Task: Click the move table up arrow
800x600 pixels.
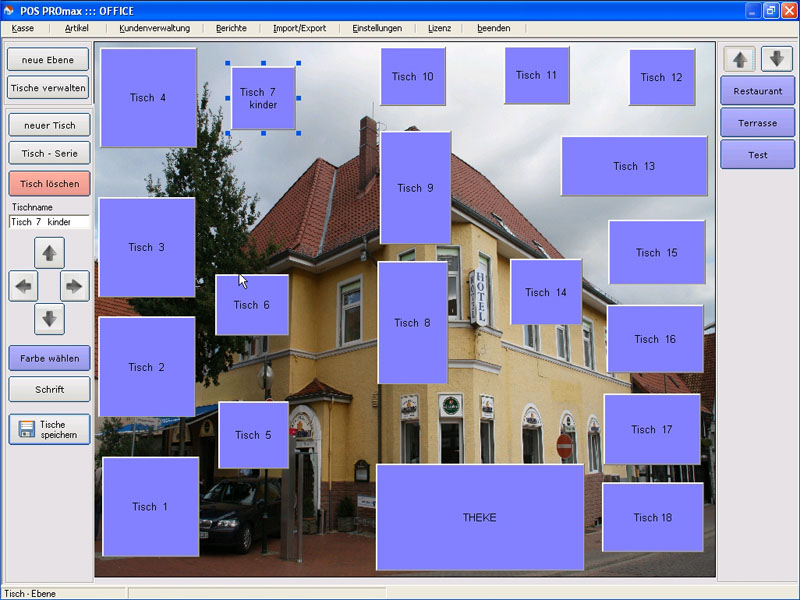Action: tap(49, 254)
